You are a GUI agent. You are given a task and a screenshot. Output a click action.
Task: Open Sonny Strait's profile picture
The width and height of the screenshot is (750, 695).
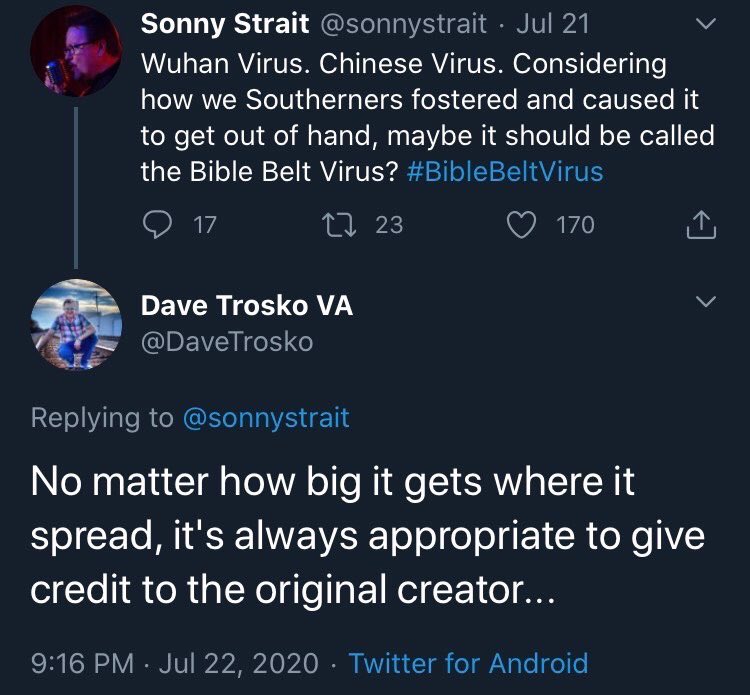76,52
